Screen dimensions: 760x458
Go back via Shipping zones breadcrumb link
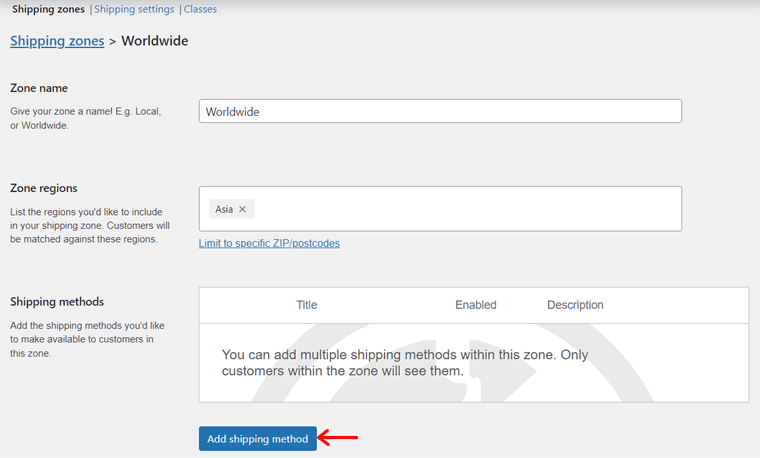tap(57, 41)
